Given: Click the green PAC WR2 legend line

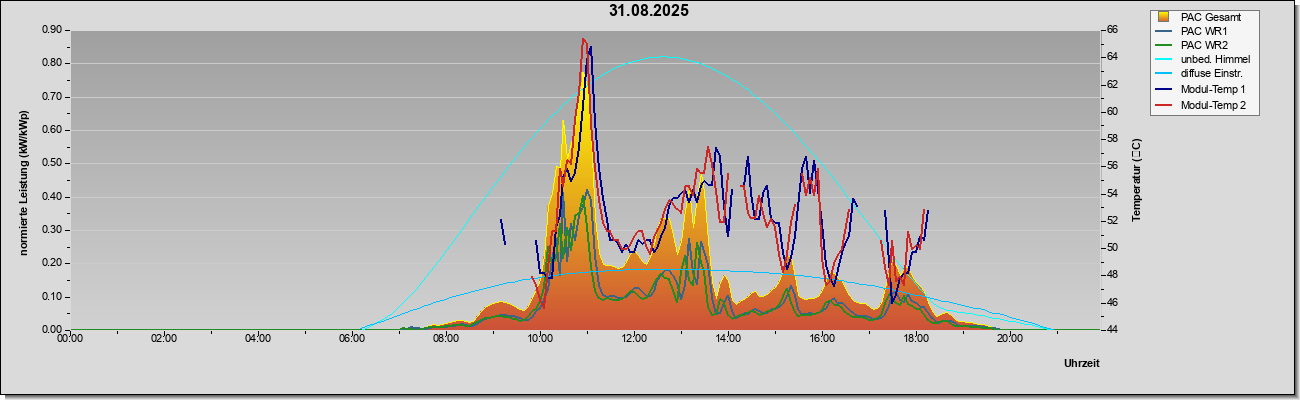Looking at the screenshot, I should 1163,46.
